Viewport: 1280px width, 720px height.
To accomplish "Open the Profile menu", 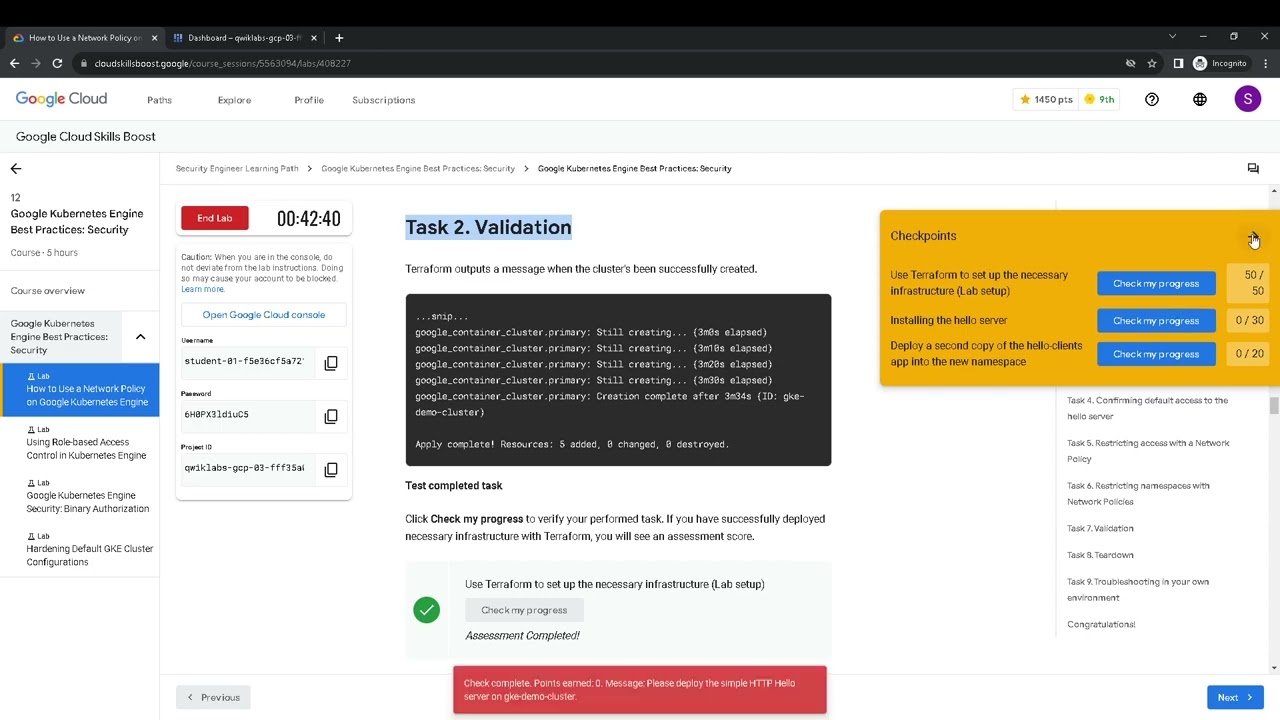I will point(309,100).
